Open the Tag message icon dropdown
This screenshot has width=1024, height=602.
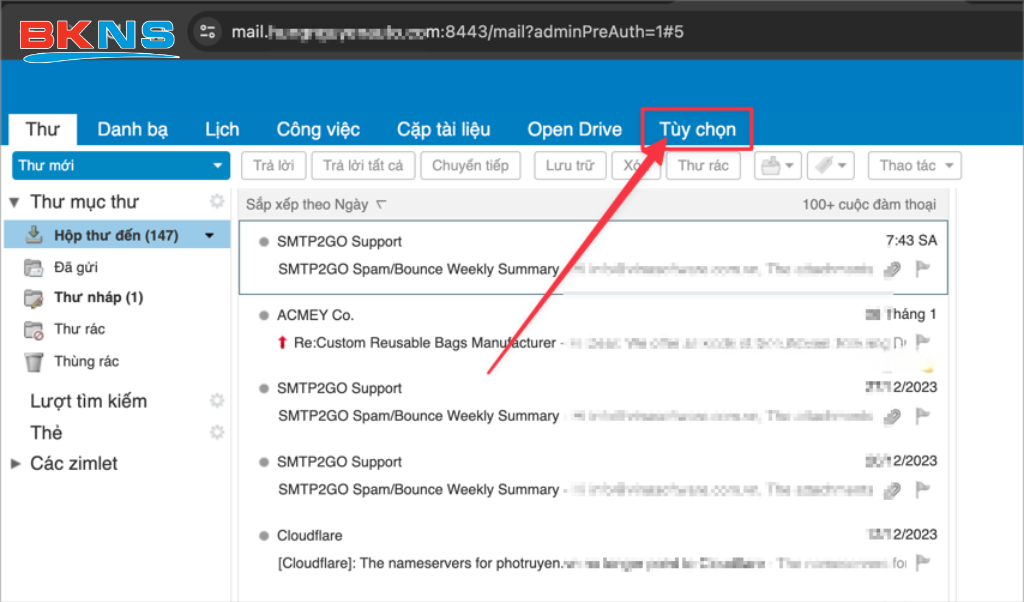click(829, 165)
